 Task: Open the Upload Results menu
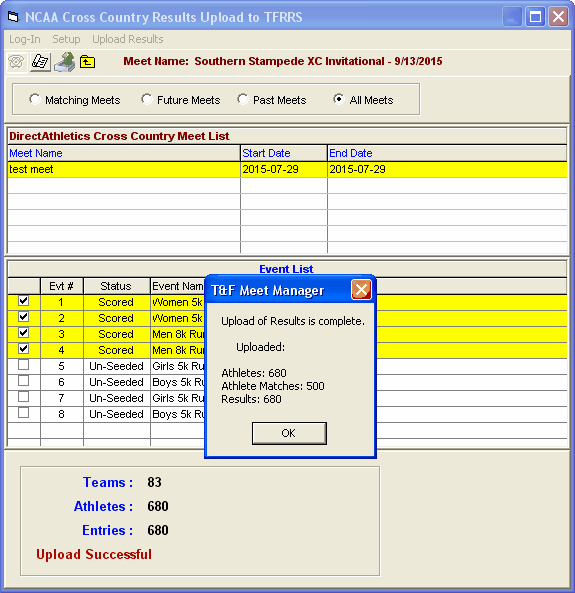128,39
